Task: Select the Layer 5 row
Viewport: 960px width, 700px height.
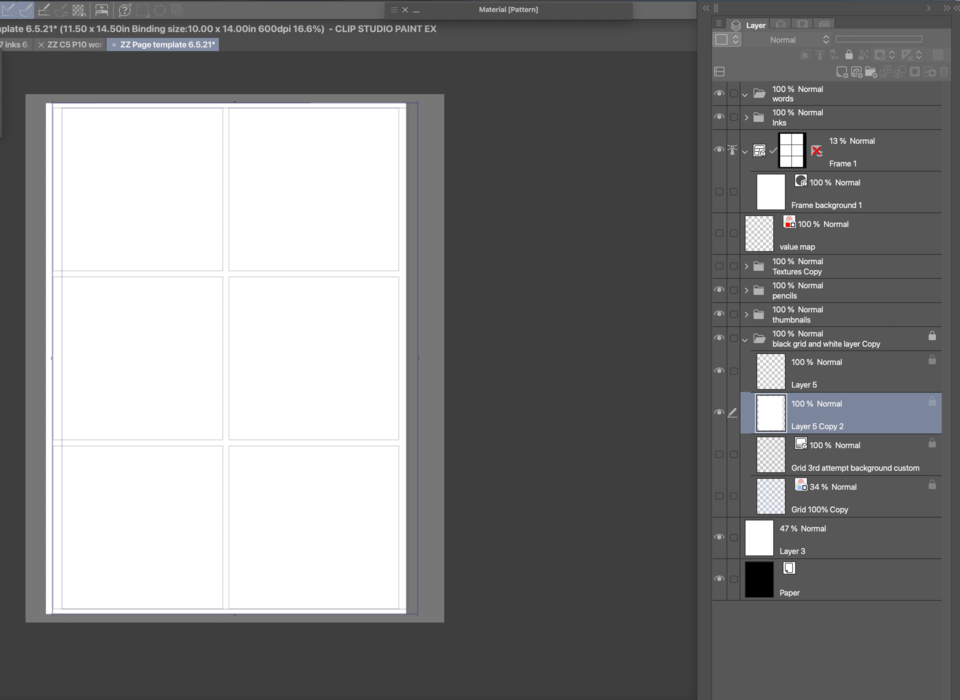Action: (x=841, y=372)
